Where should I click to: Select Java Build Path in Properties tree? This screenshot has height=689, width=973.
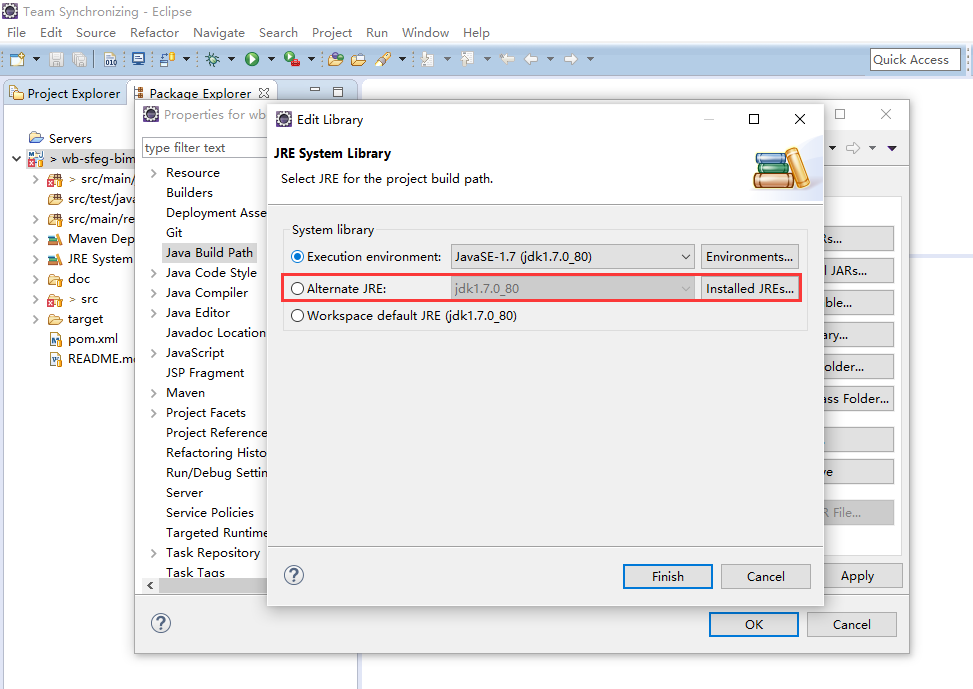209,253
